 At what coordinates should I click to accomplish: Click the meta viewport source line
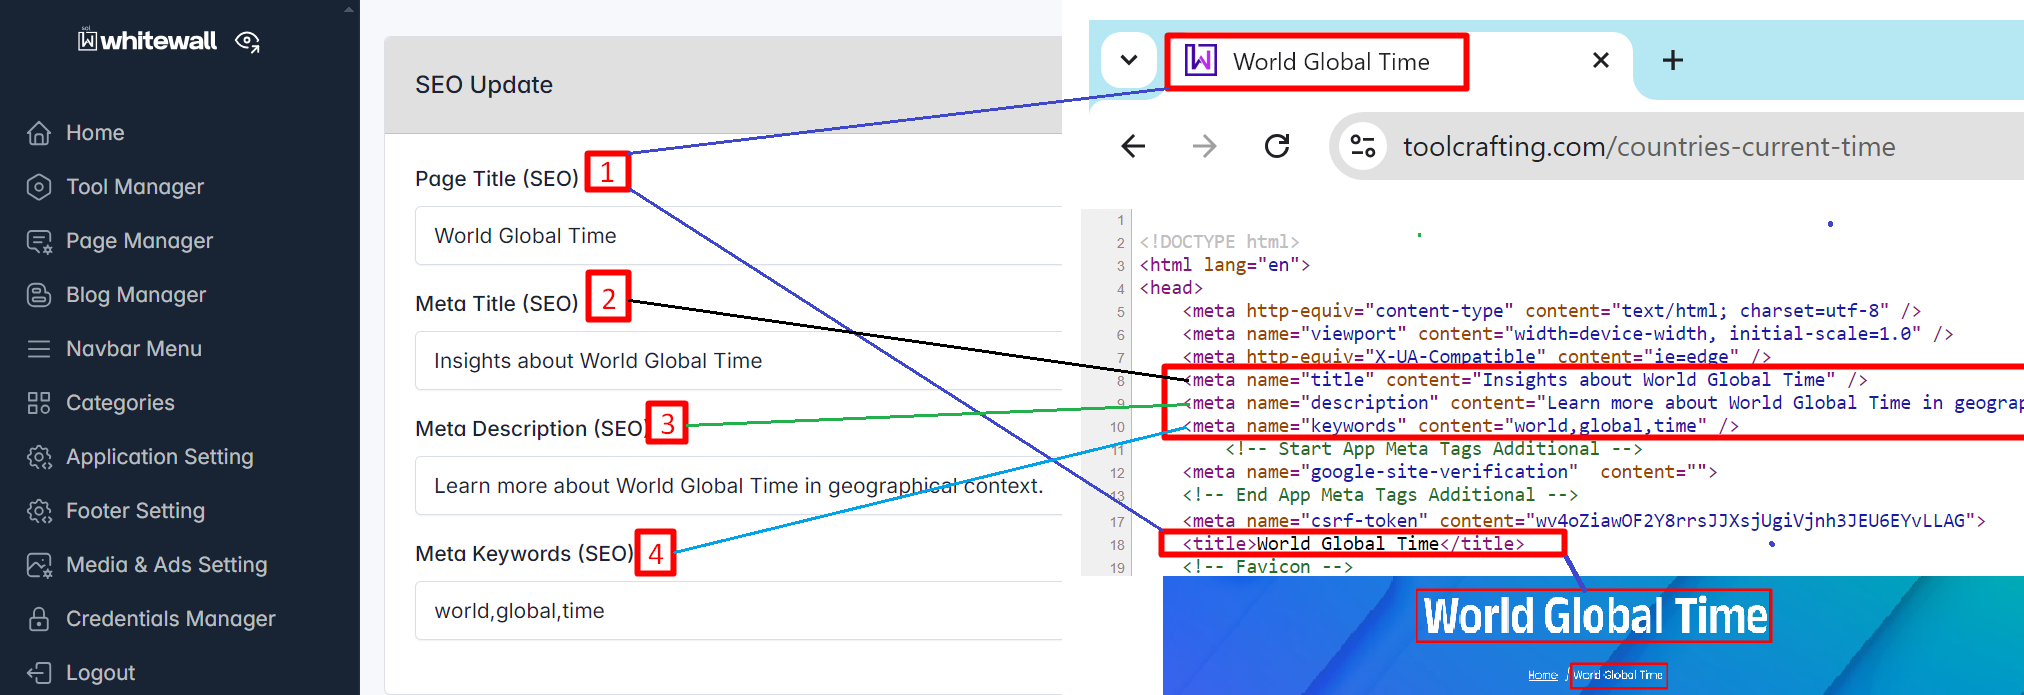[x=1568, y=334]
